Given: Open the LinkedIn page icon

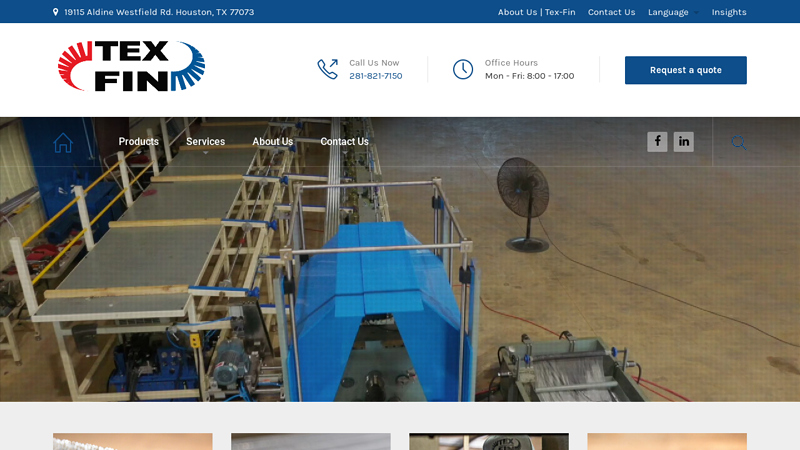Looking at the screenshot, I should point(683,142).
